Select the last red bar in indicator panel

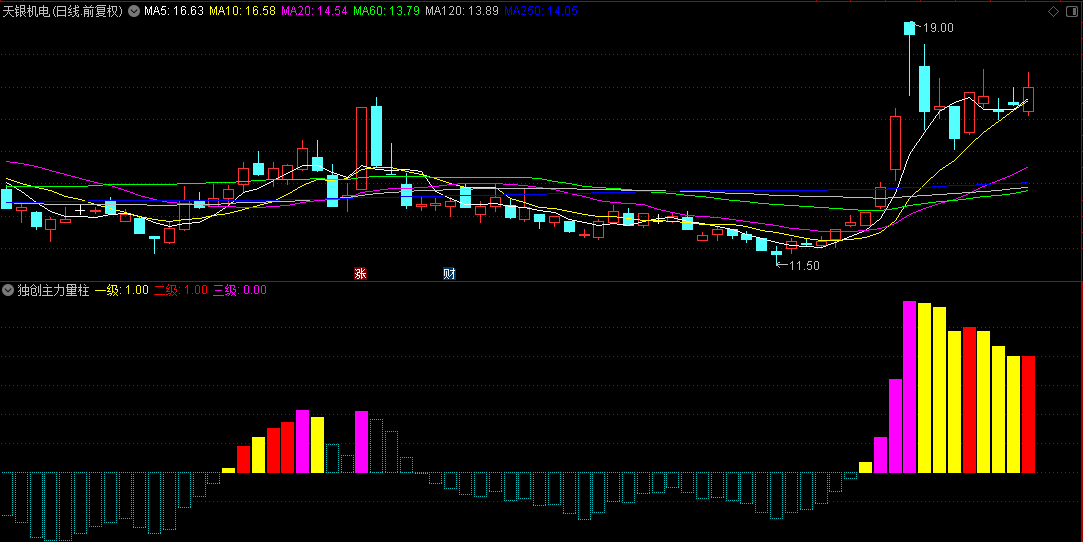click(x=1028, y=414)
